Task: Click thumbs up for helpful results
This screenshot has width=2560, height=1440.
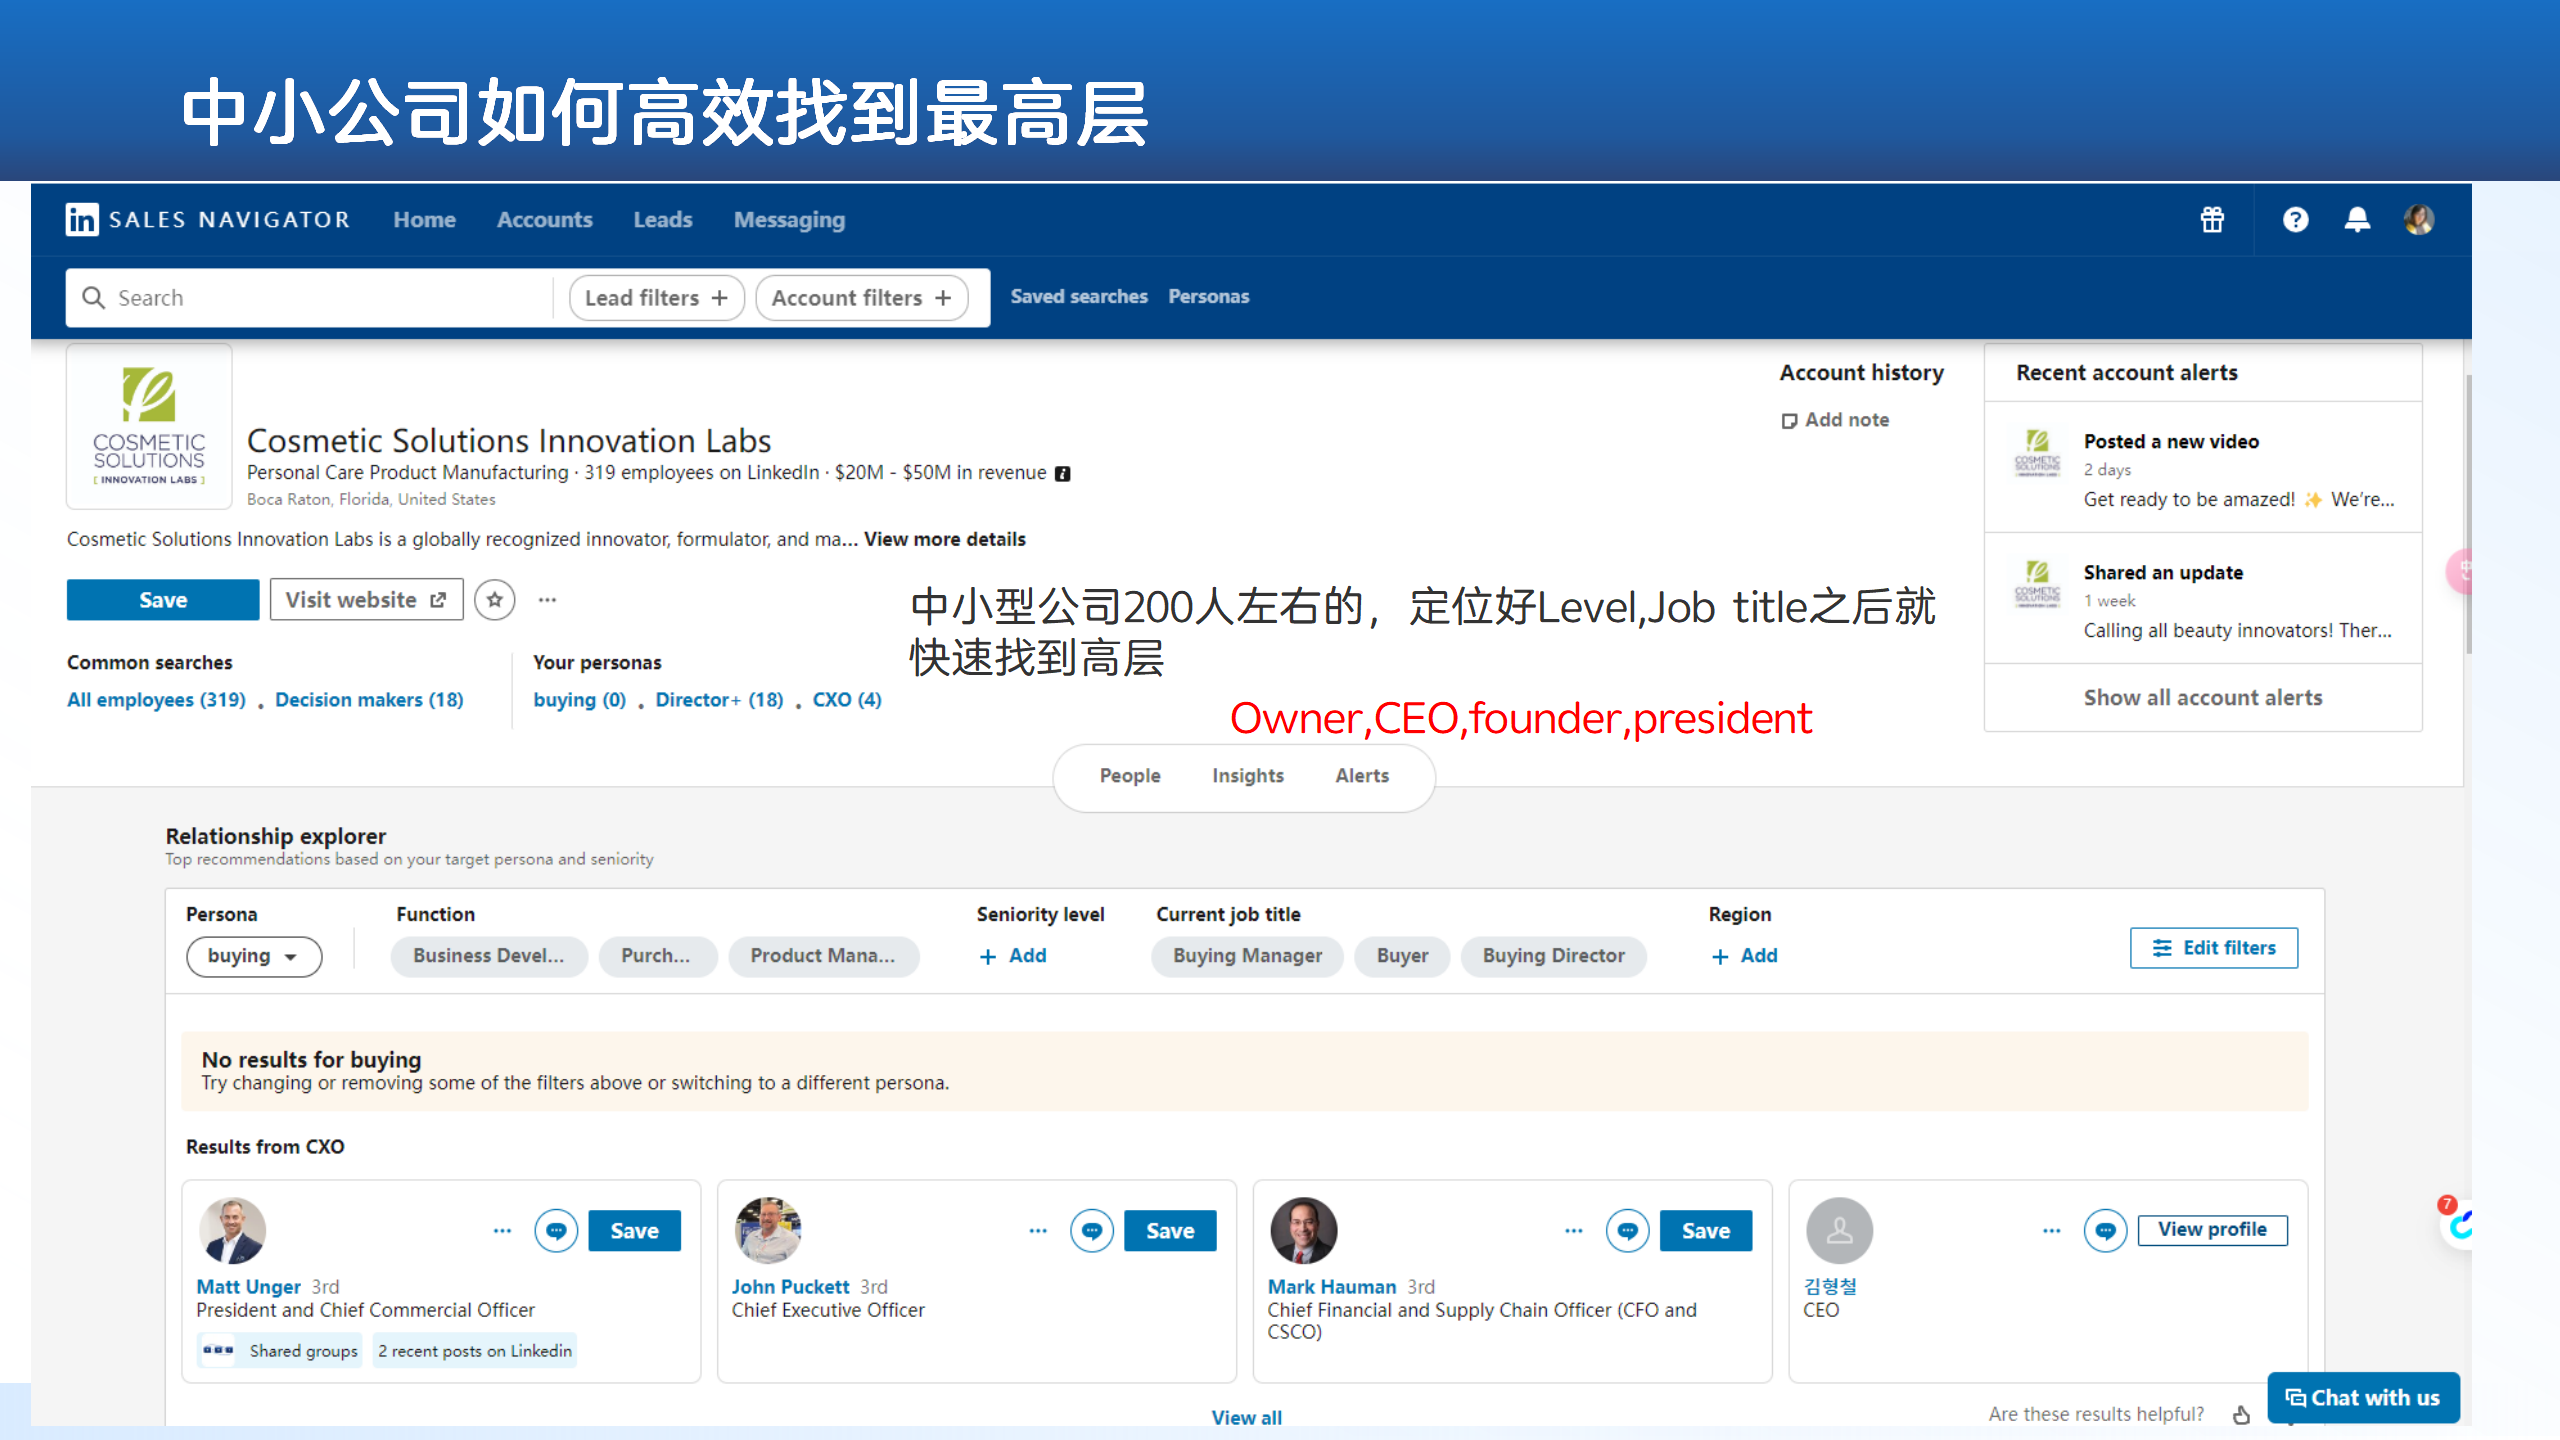Action: pos(2241,1414)
